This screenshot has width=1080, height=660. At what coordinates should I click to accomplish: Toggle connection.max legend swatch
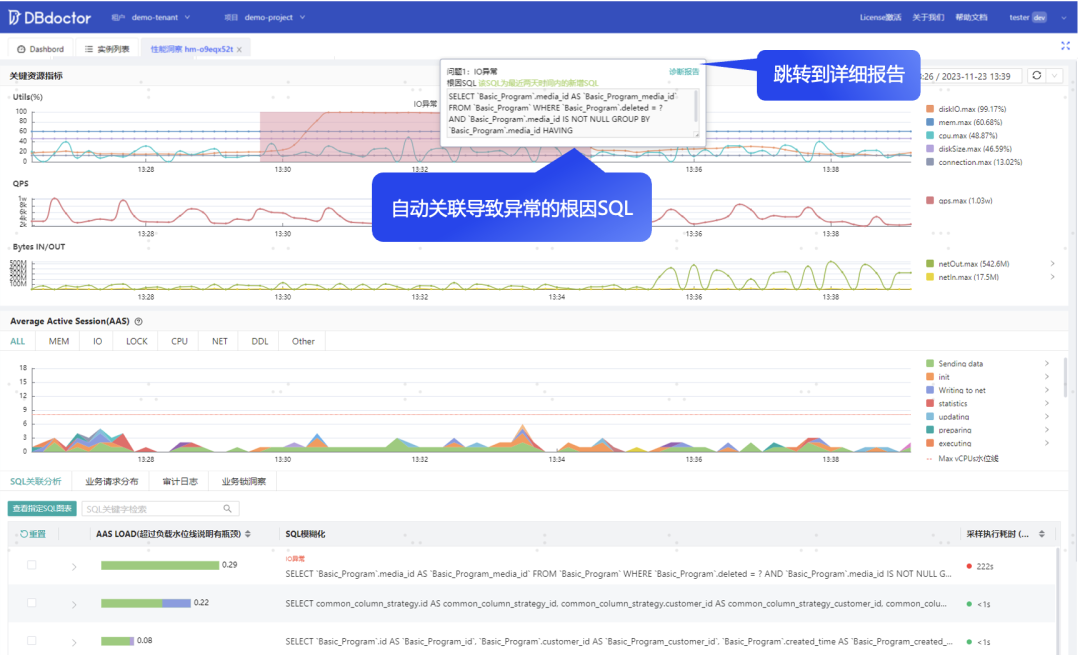[930, 162]
